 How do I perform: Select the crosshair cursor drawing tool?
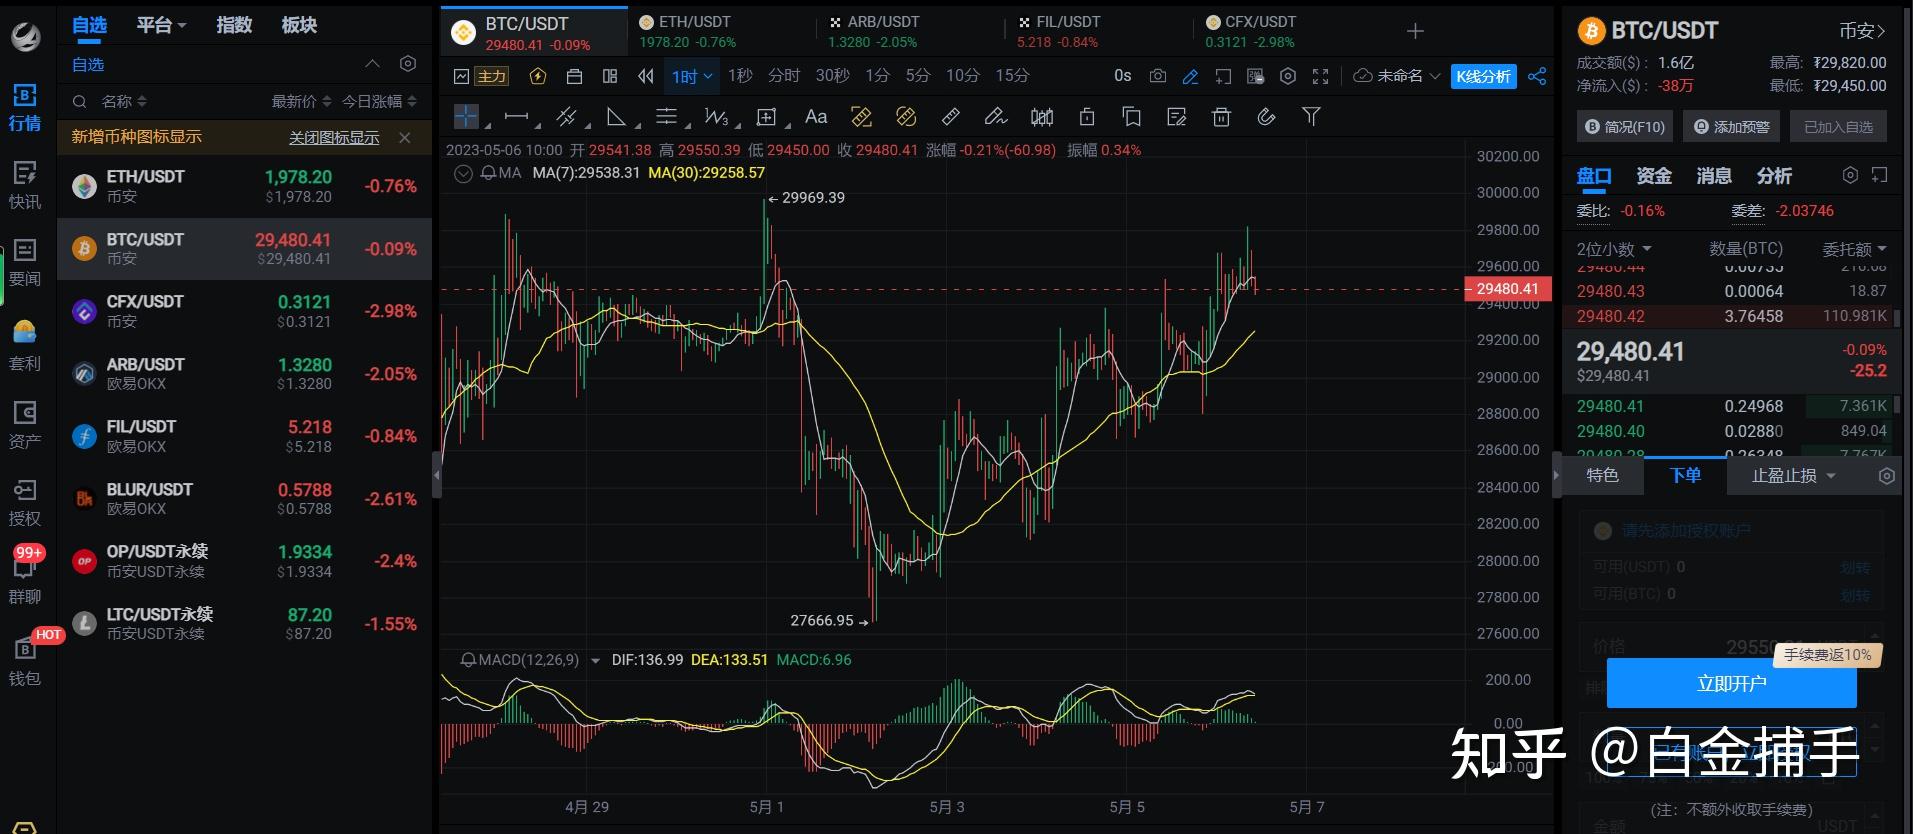point(467,117)
